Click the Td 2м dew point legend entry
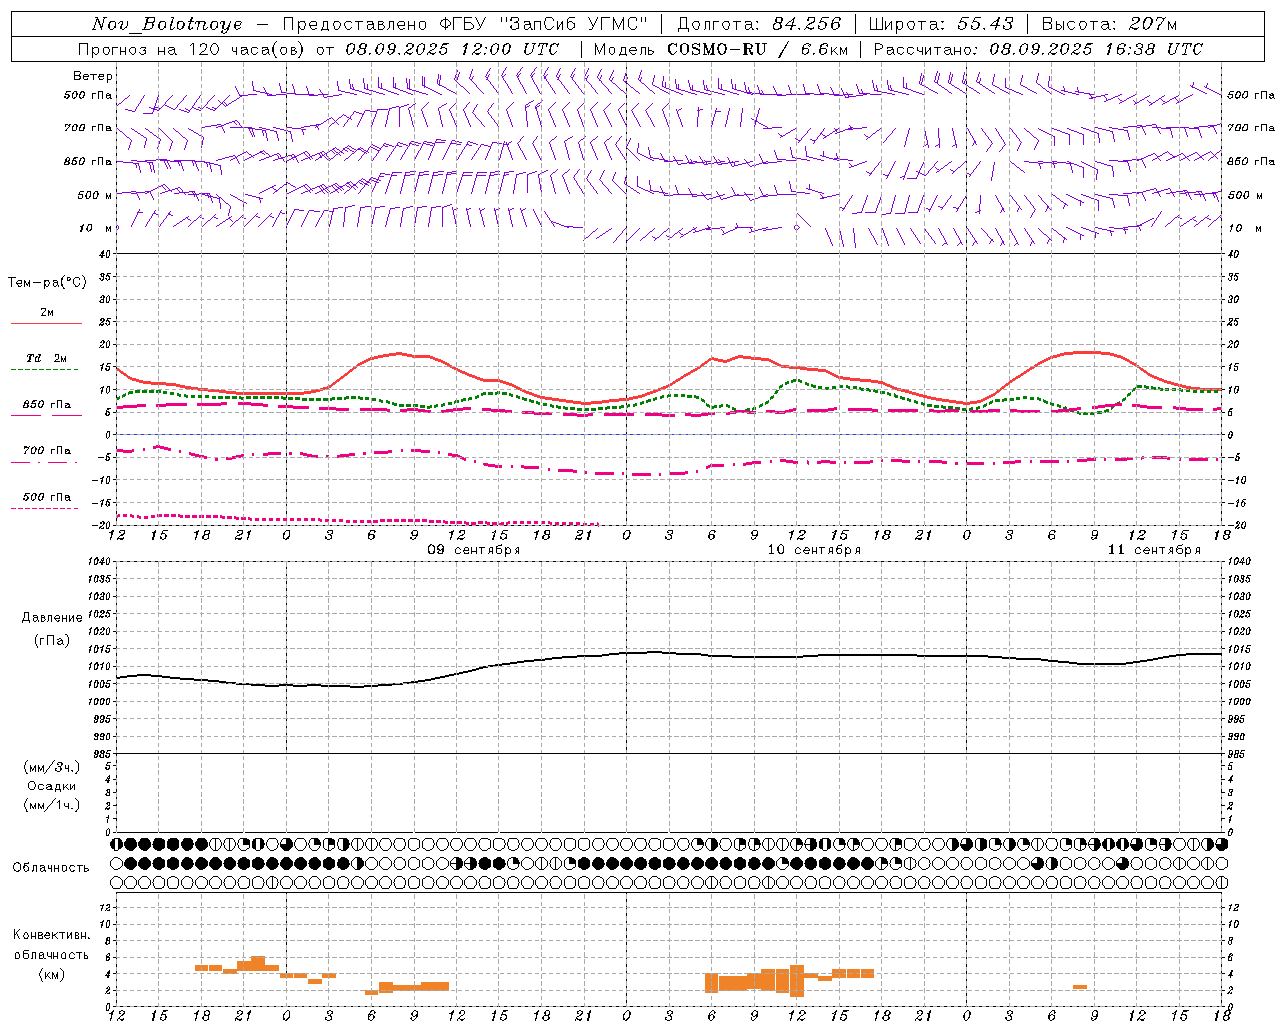The image size is (1280, 1024). click(x=47, y=358)
